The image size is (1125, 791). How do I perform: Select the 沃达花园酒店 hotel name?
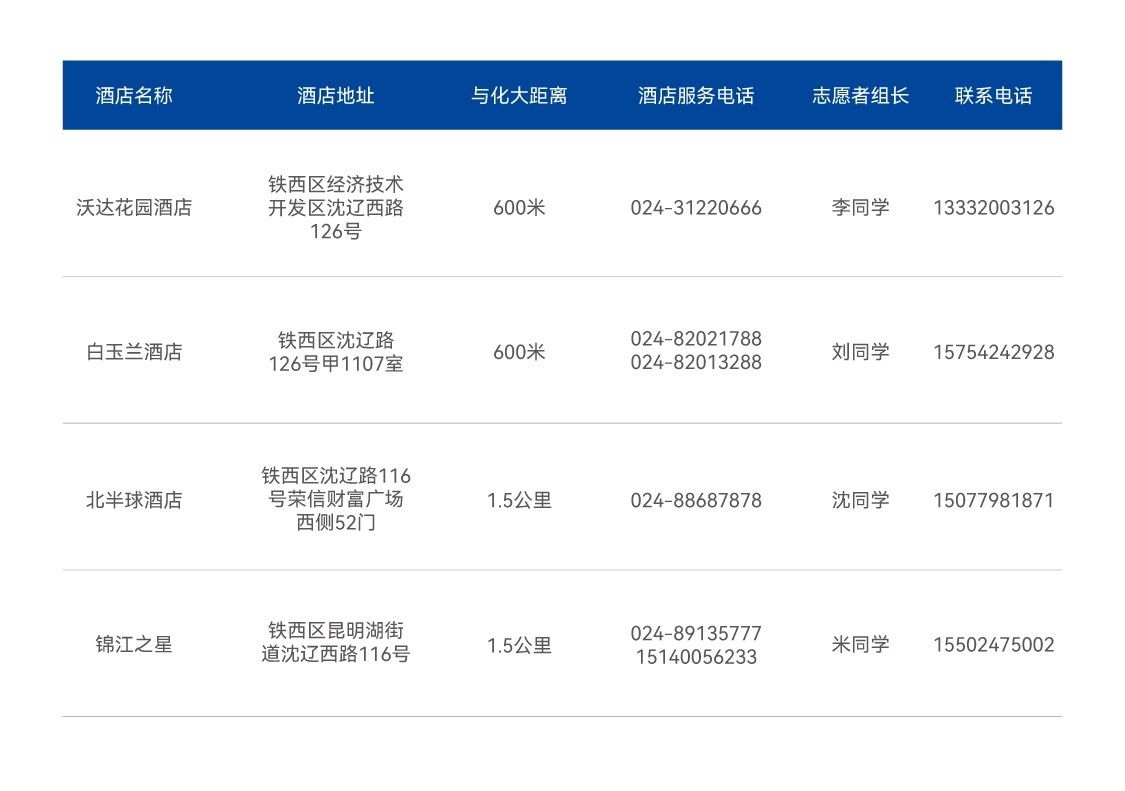point(134,208)
